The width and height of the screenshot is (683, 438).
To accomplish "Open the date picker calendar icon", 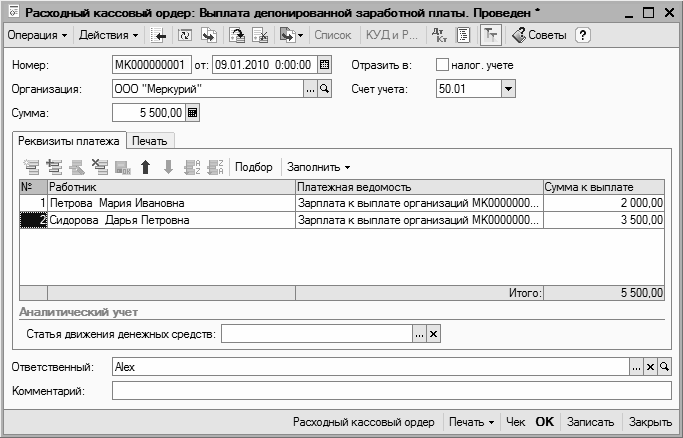I will (x=324, y=65).
